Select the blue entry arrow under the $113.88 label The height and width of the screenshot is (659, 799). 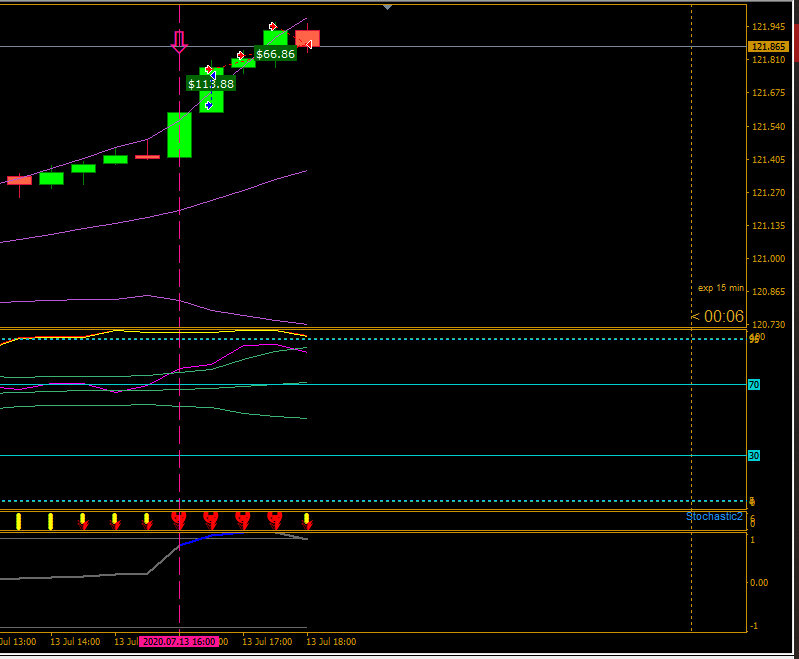tap(208, 106)
